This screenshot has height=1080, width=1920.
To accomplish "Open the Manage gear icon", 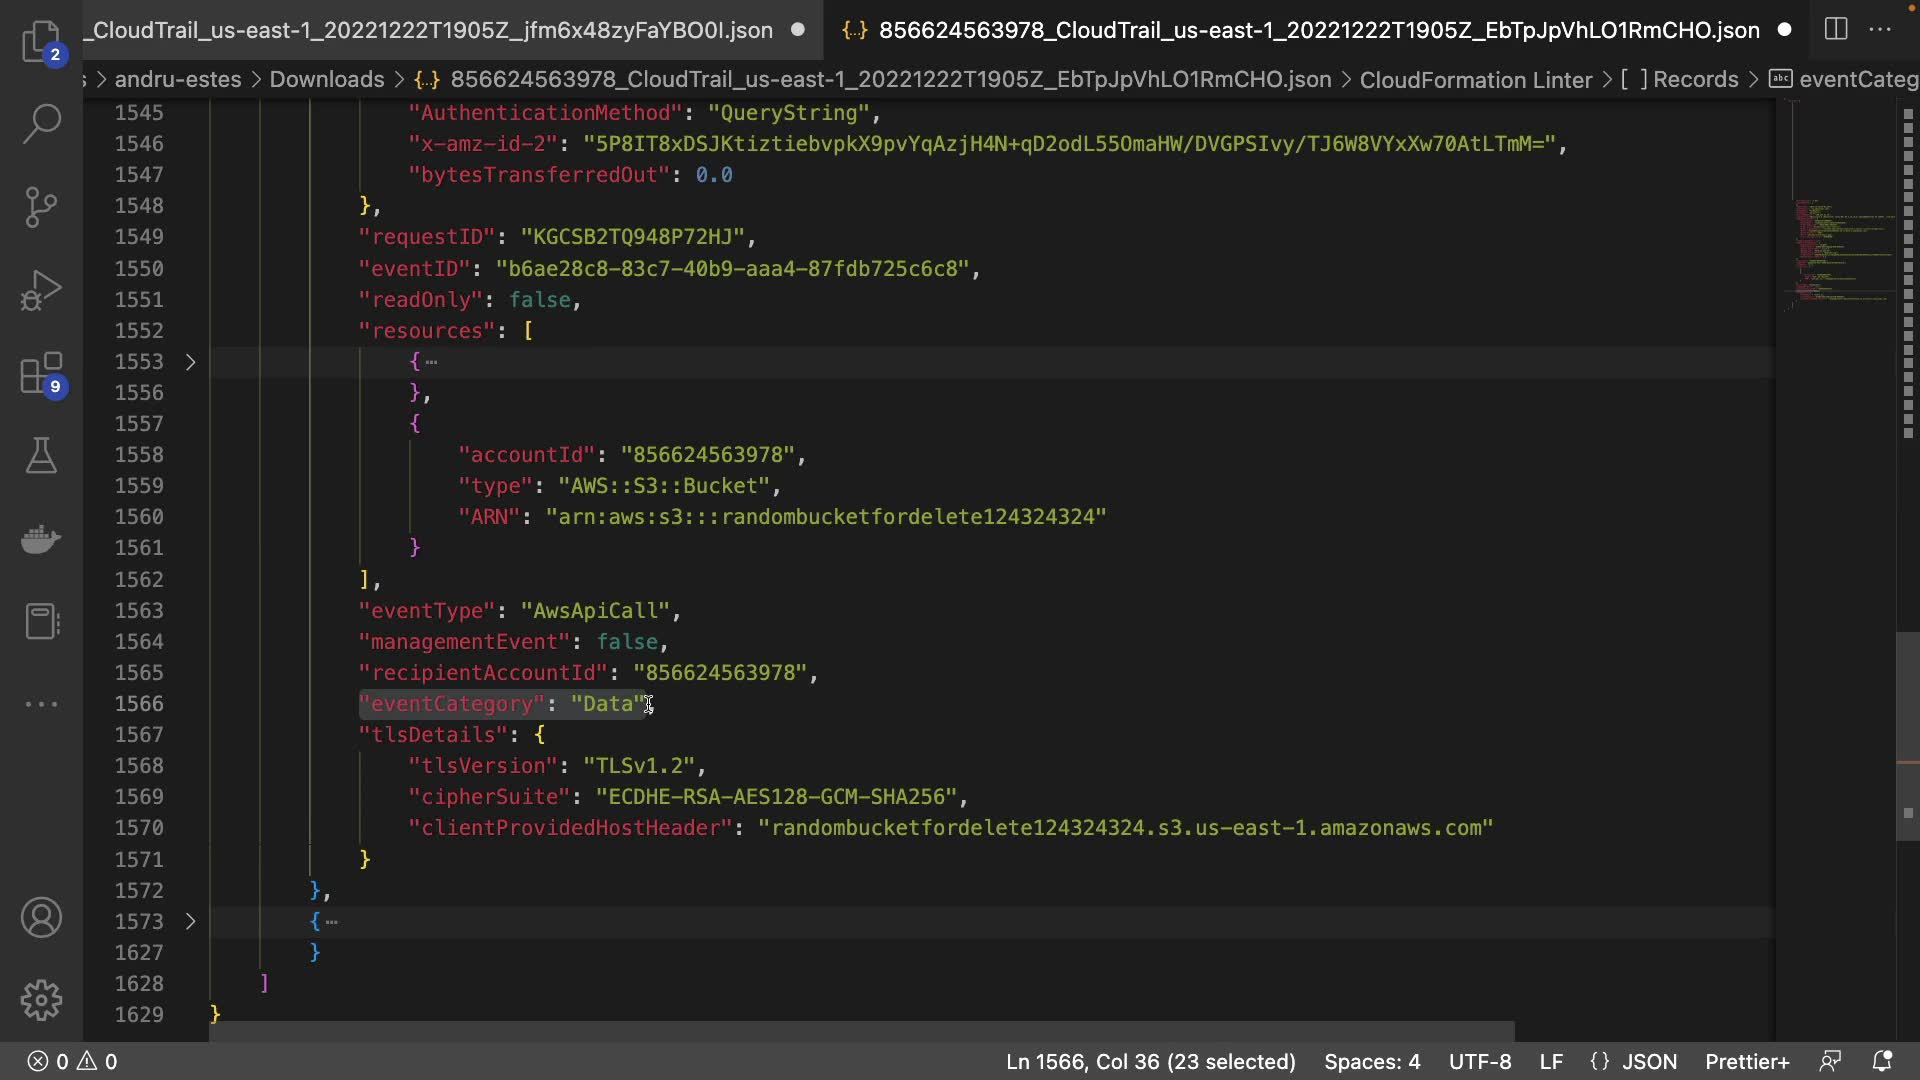I will pos(41,1000).
